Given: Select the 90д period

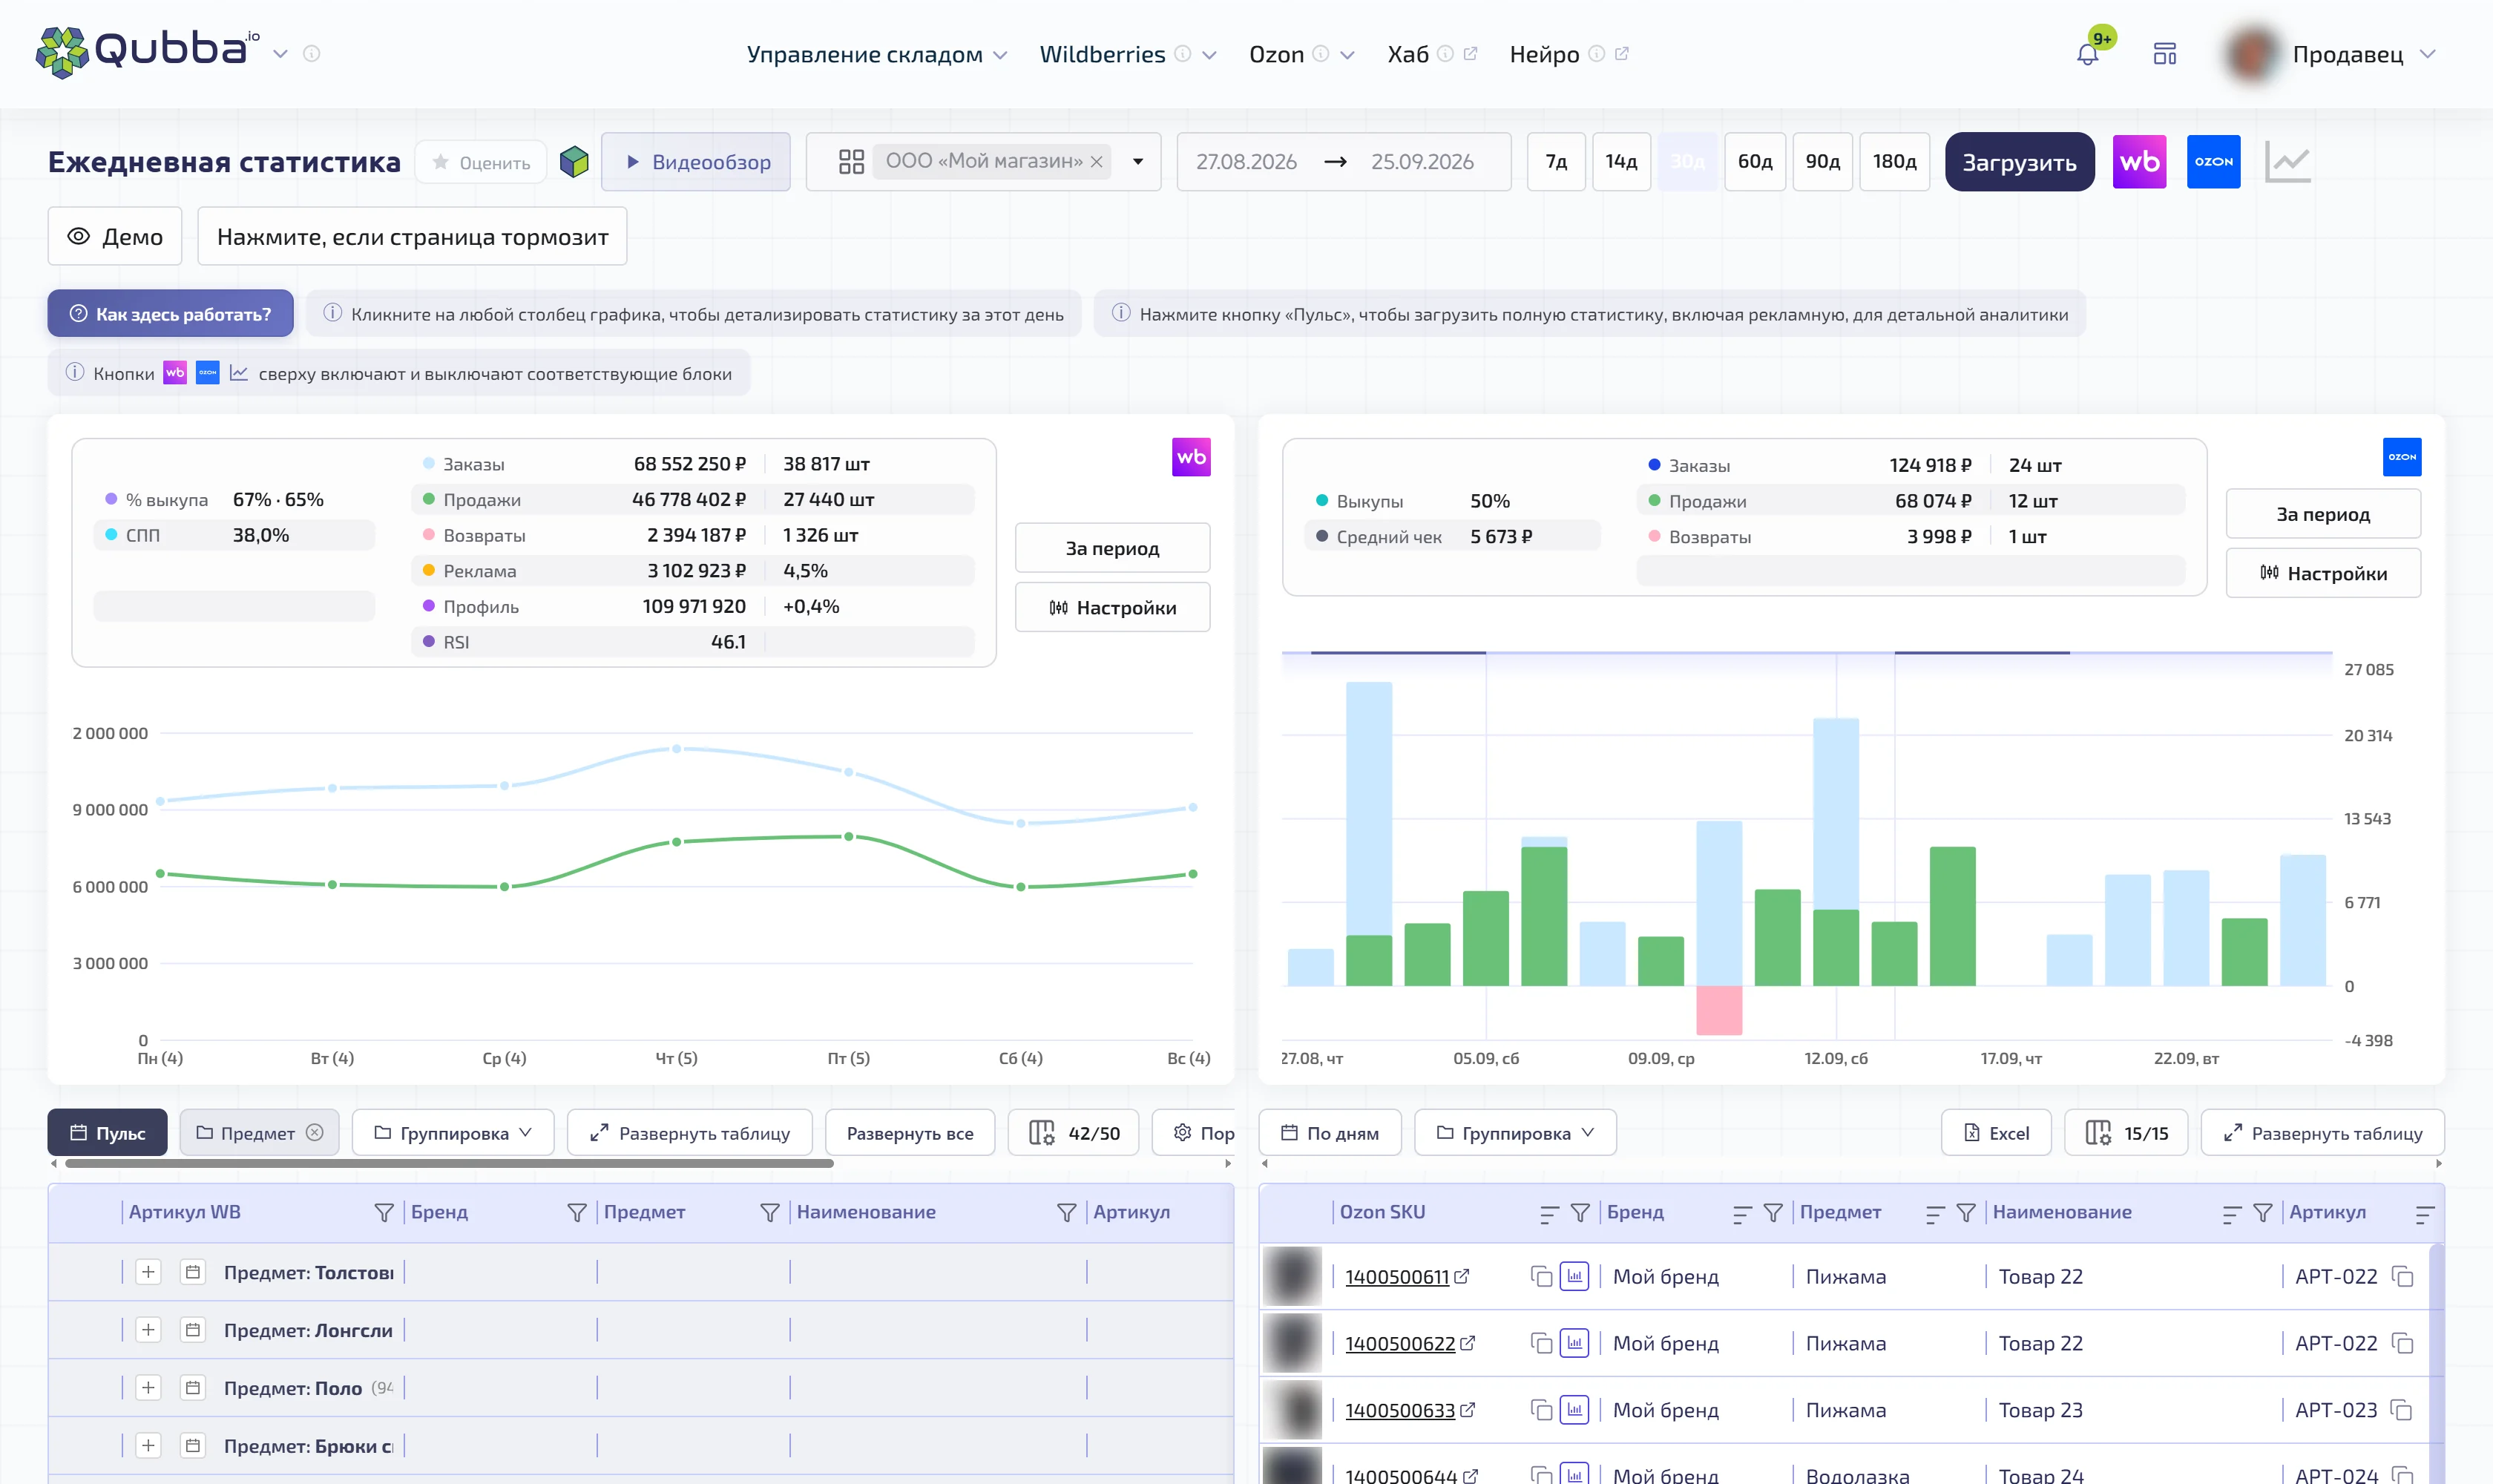Looking at the screenshot, I should (1822, 162).
